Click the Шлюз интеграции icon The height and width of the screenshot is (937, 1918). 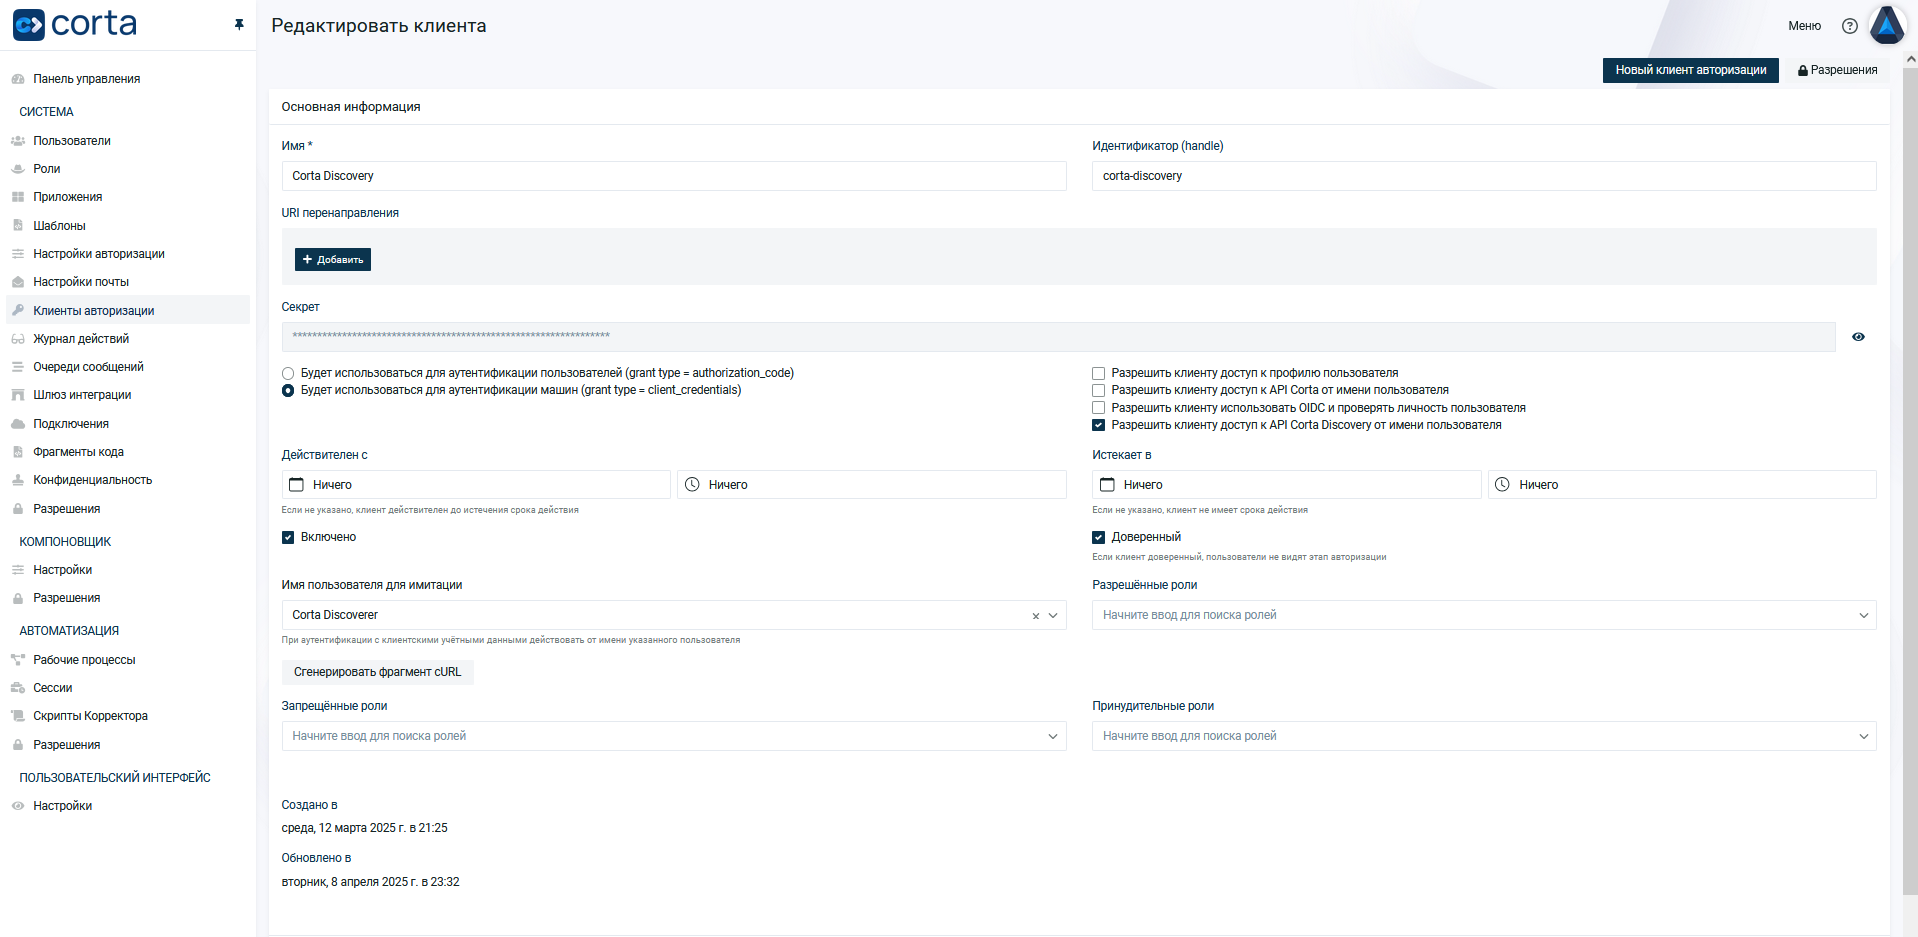tap(18, 395)
